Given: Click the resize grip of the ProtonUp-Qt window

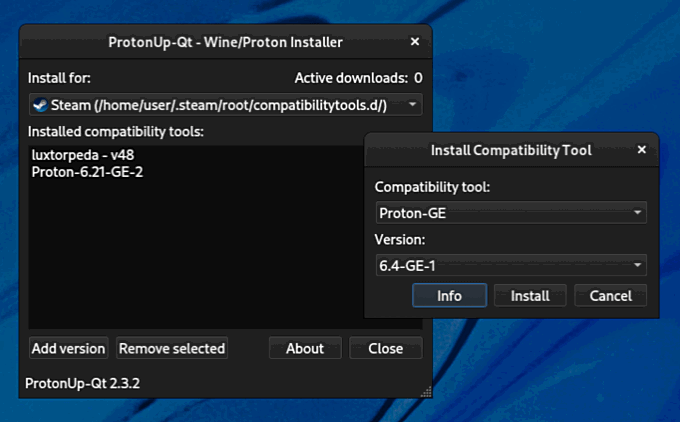Looking at the screenshot, I should tap(427, 392).
